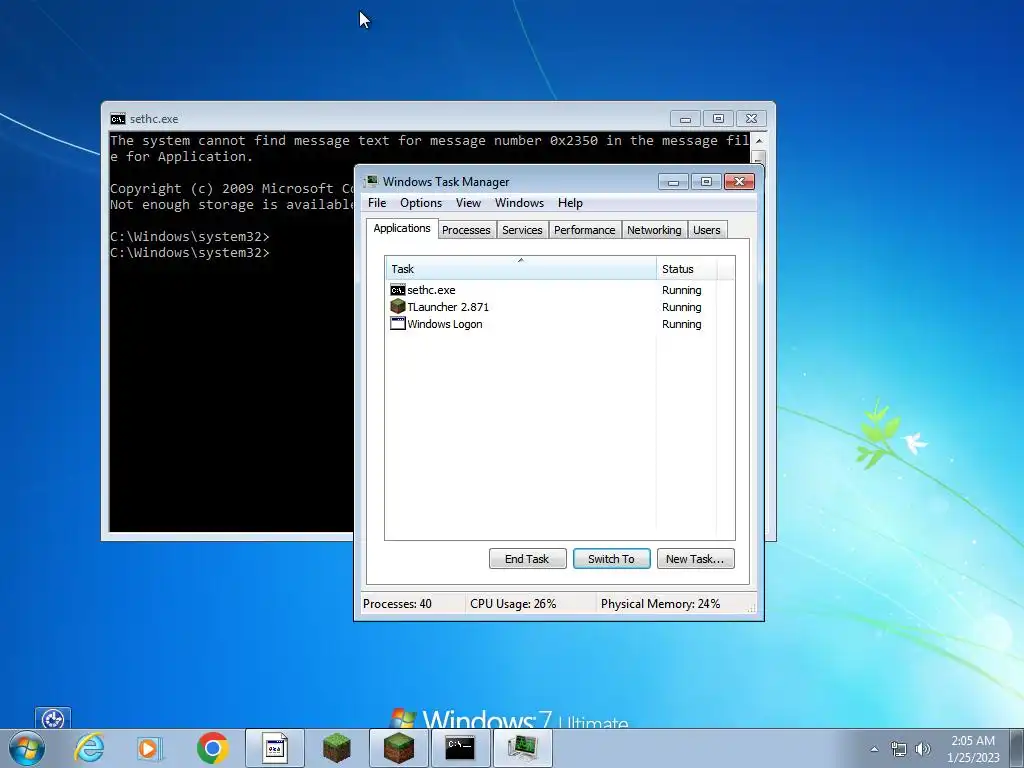Viewport: 1024px width, 768px height.
Task: Click scroll up arrow in sethc.exe console
Action: [x=759, y=140]
